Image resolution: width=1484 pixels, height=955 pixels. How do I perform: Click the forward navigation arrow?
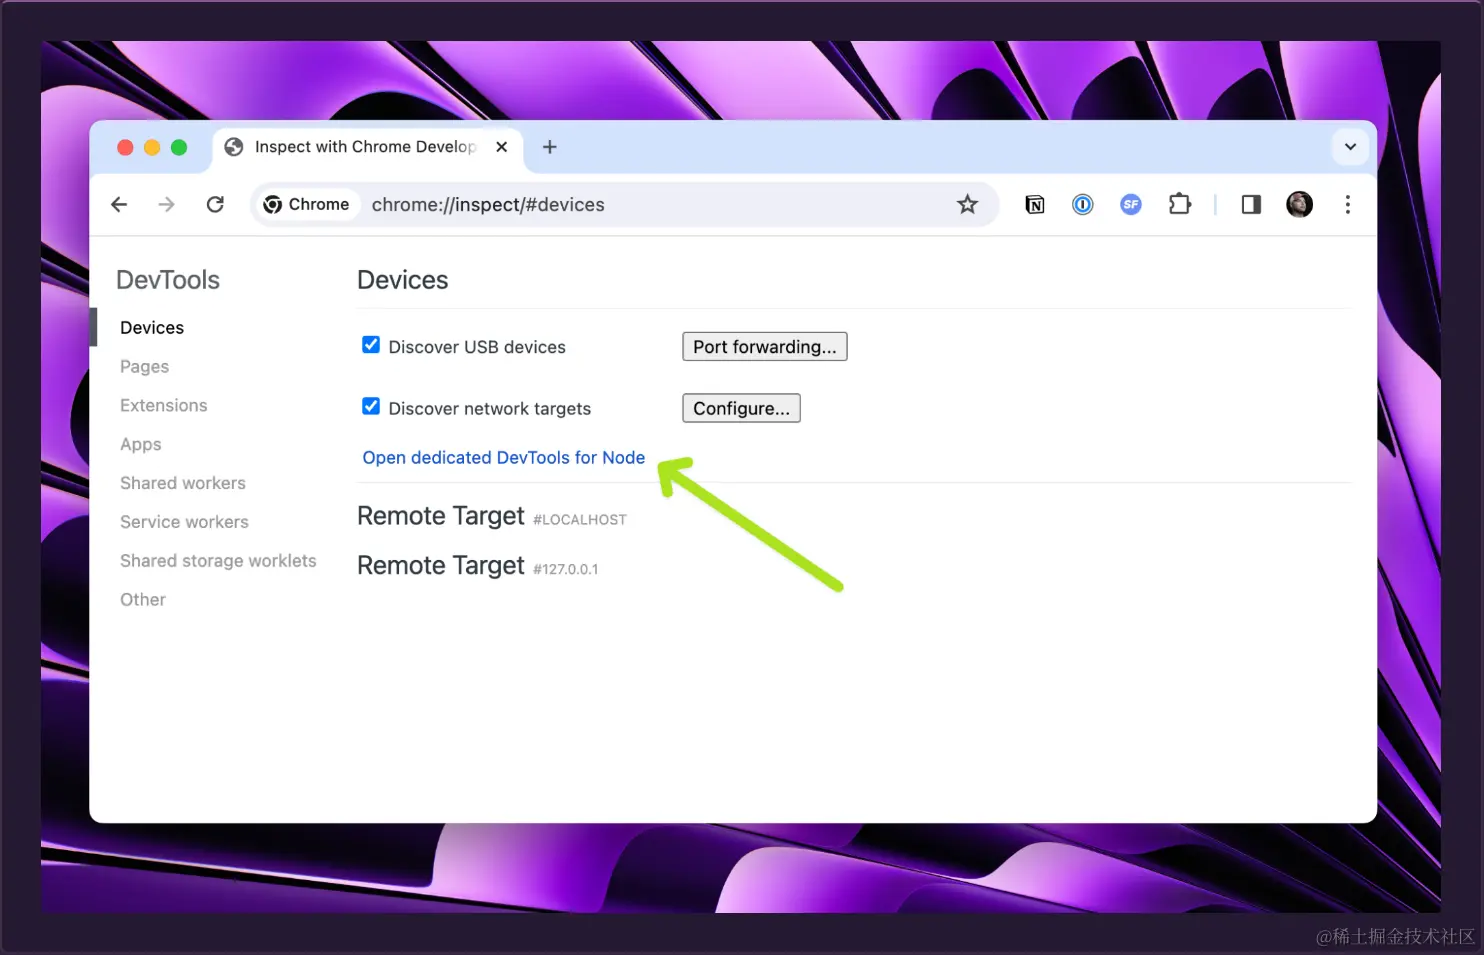pos(166,205)
